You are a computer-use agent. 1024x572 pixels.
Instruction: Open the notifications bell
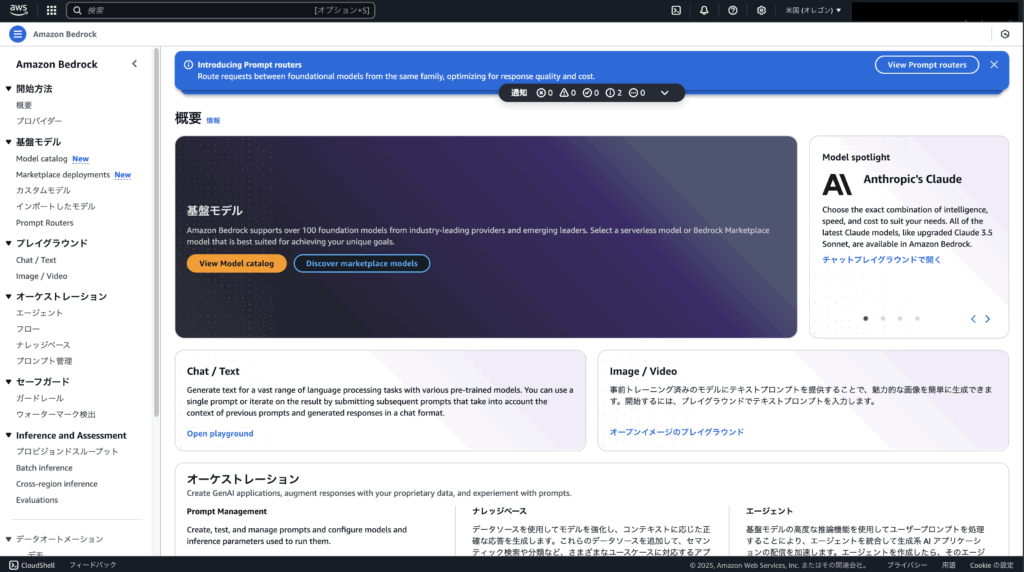click(x=704, y=10)
